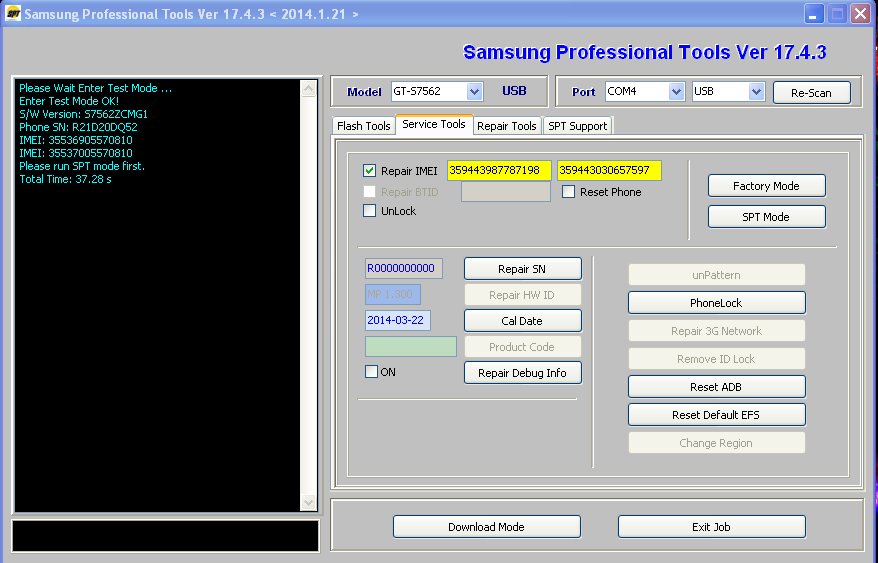Open the USB connection type dropdown
This screenshot has width=878, height=563.
(756, 91)
